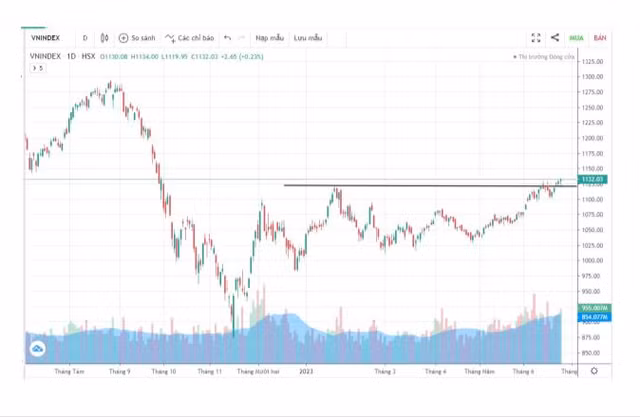This screenshot has width=640, height=420.
Task: Click the Thị trường Đóng cửa market status
Action: point(545,57)
